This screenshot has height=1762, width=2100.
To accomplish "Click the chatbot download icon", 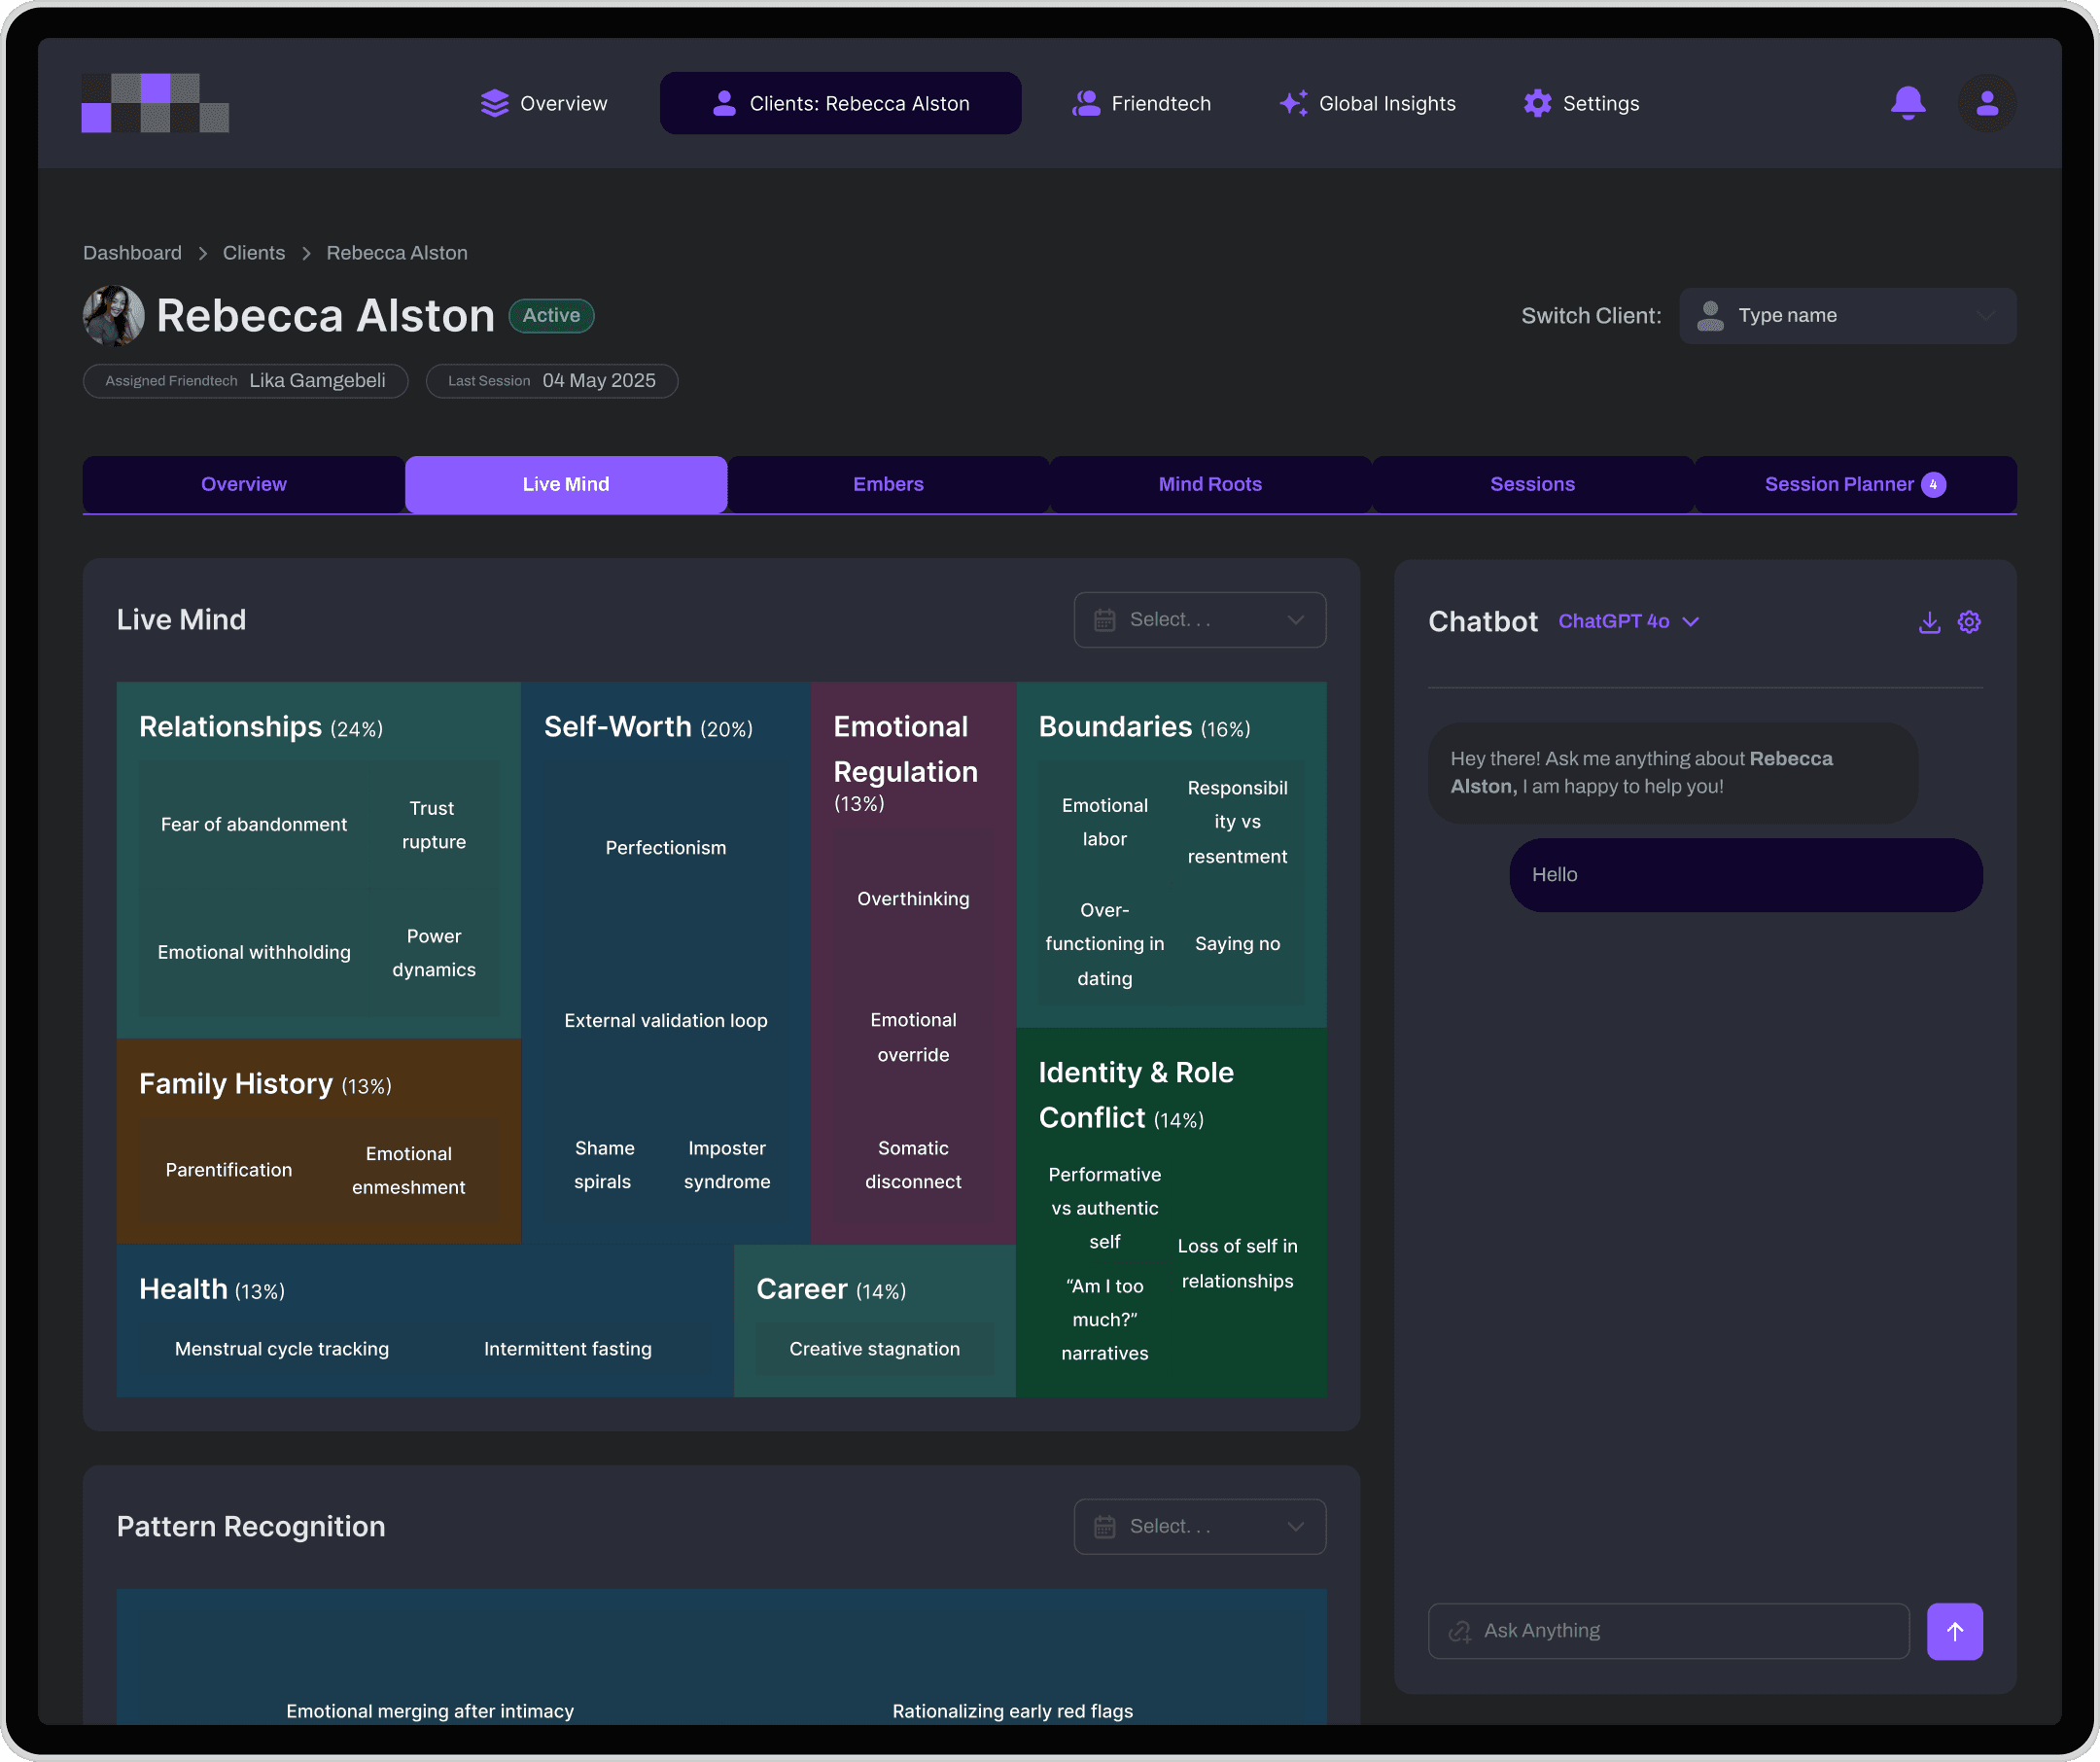I will point(1929,622).
